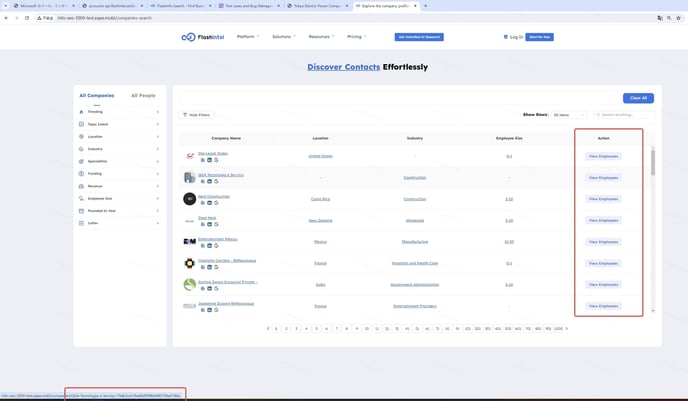Expand chevron beside Letter filter
The height and width of the screenshot is (401, 688).
[158, 223]
